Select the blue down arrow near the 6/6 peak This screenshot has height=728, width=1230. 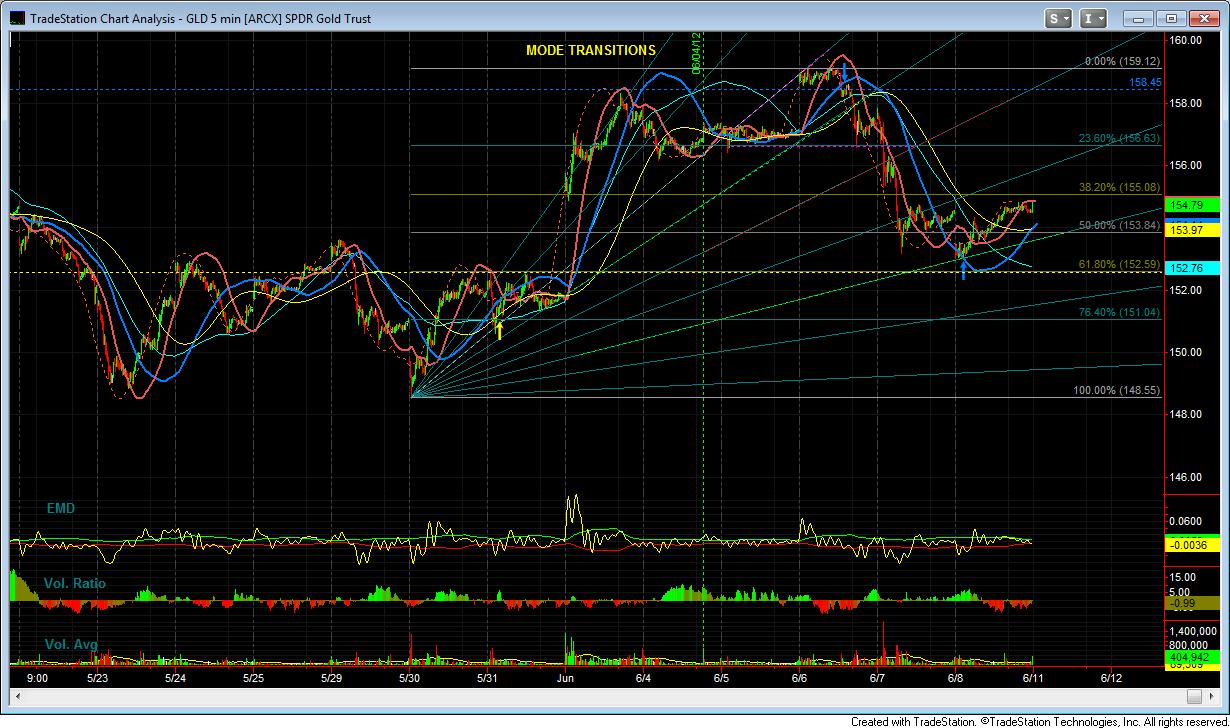[845, 72]
